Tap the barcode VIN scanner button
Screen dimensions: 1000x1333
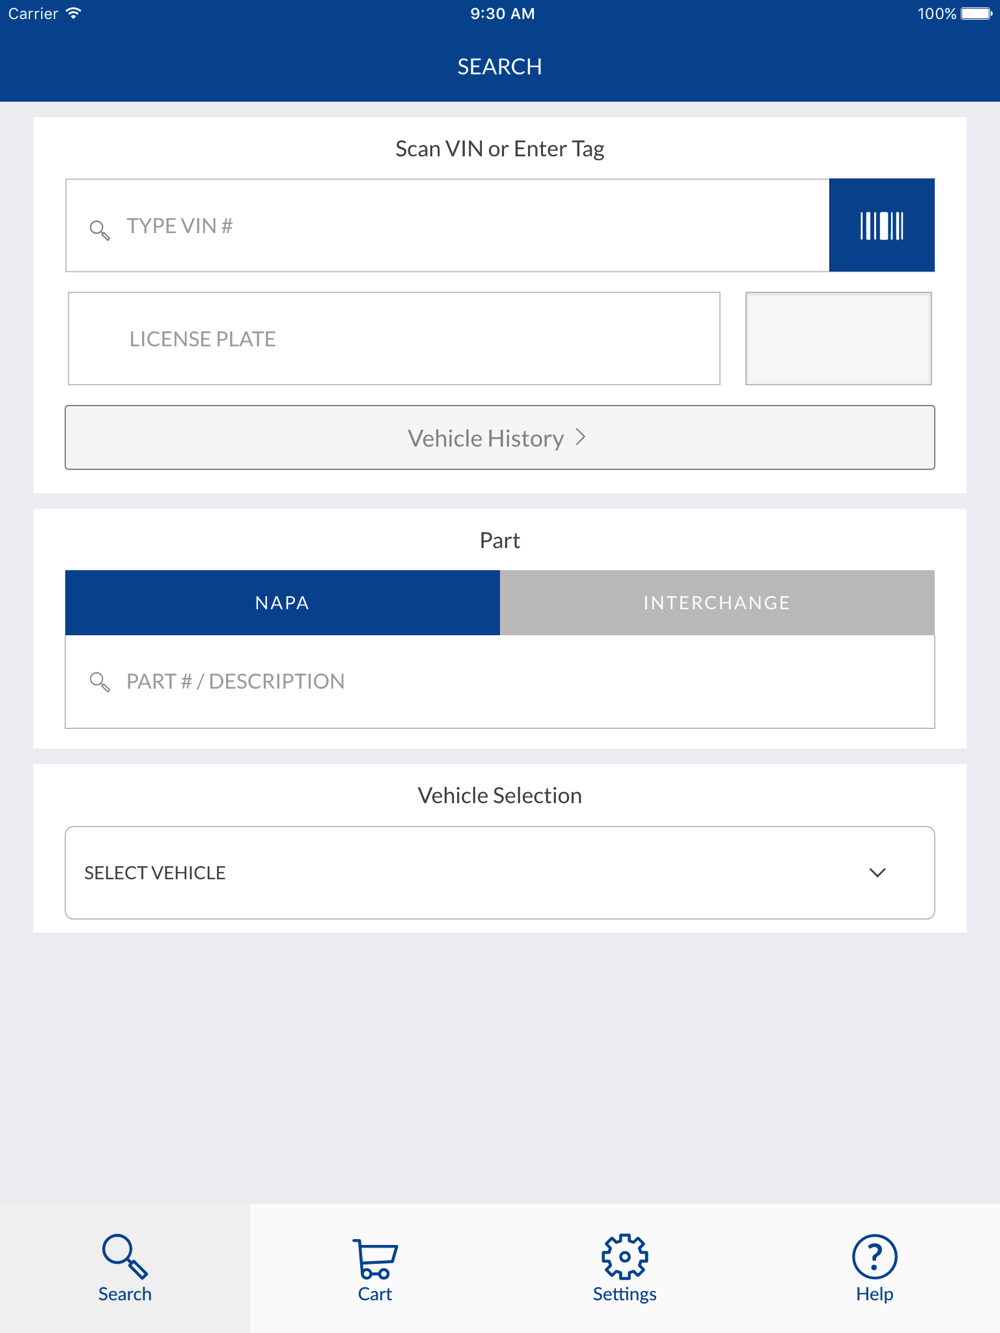pyautogui.click(x=882, y=225)
